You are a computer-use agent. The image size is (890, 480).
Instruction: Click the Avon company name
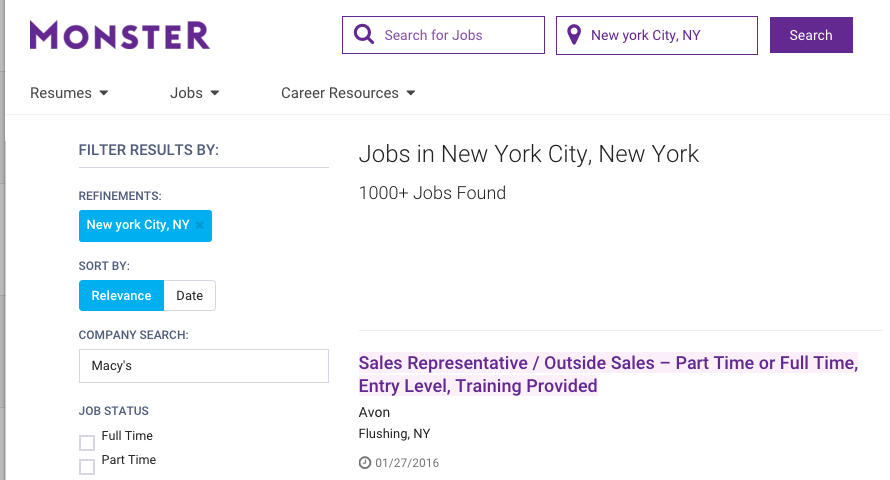tap(374, 412)
